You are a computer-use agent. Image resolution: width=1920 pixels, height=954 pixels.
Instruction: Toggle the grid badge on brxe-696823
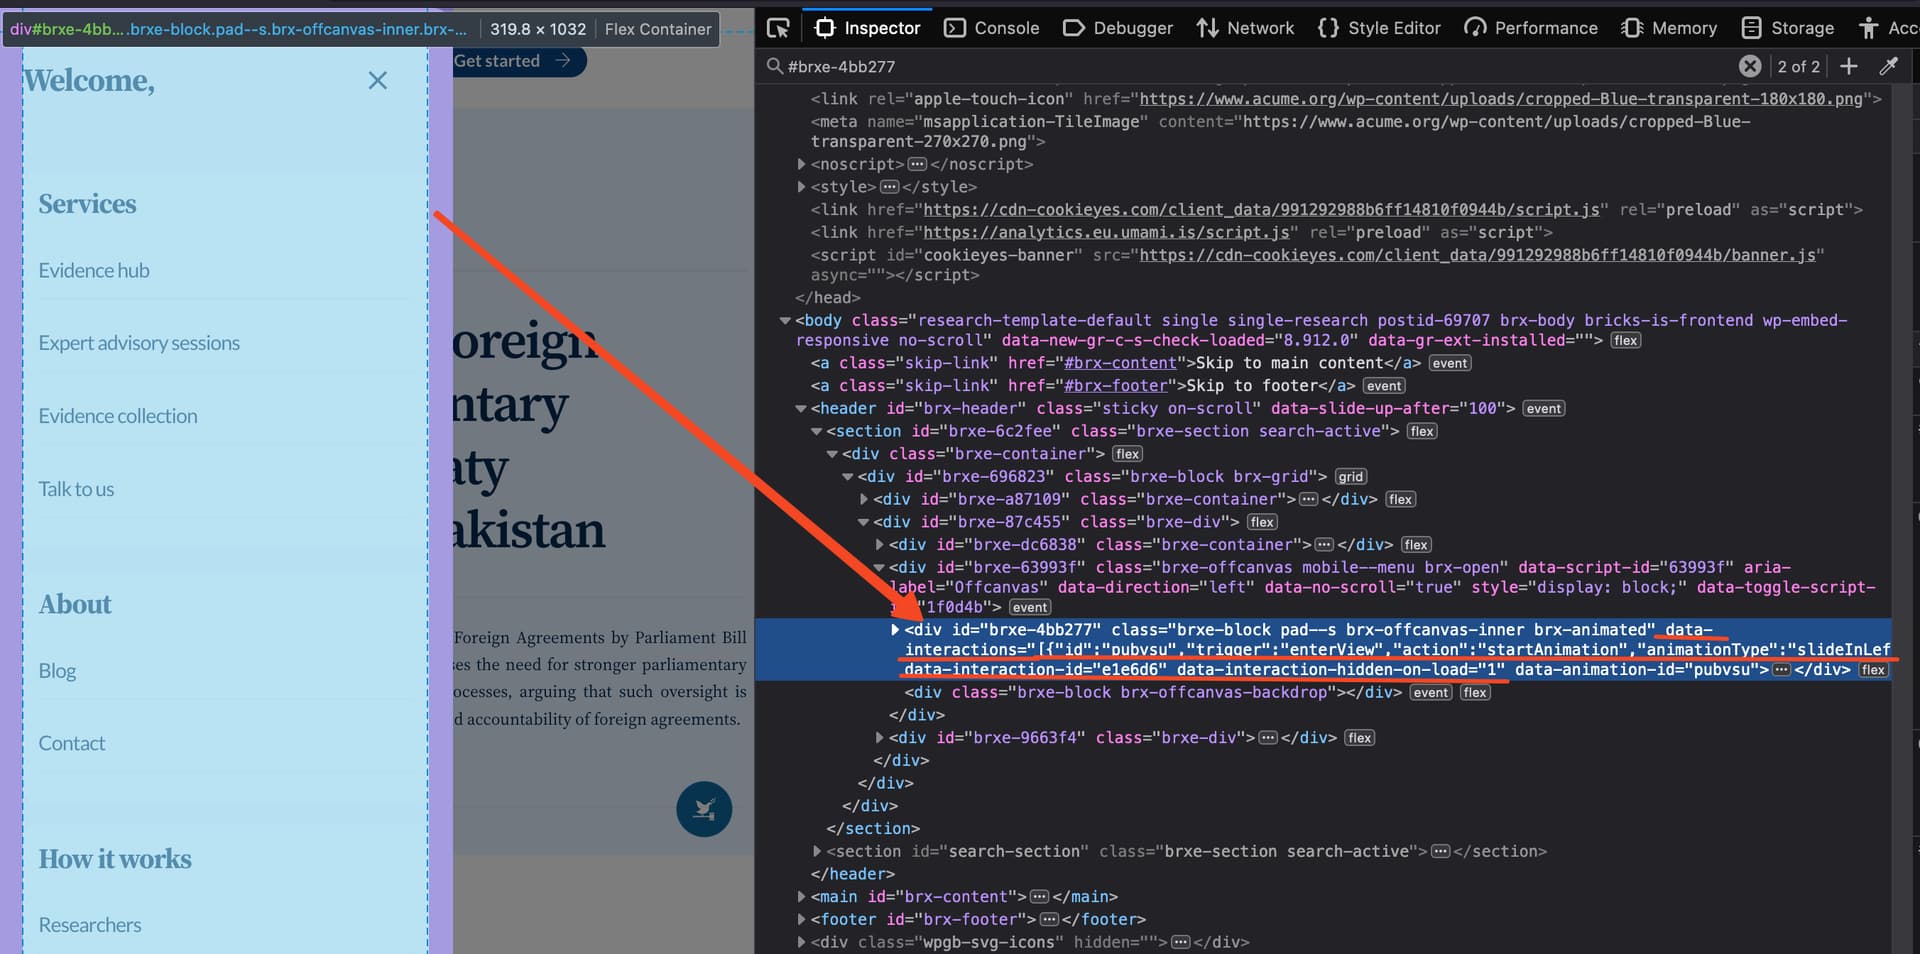(1350, 477)
